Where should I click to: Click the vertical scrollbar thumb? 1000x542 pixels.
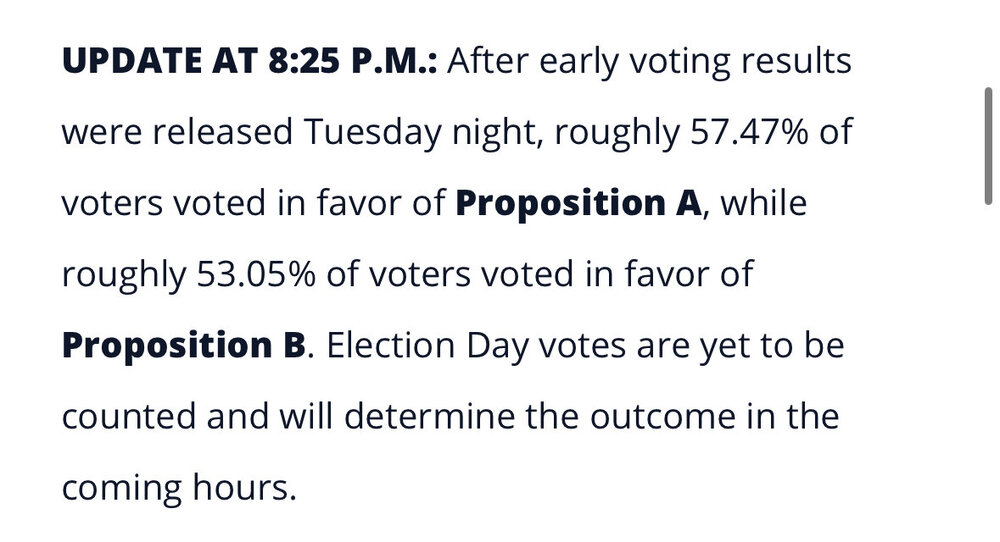pos(987,145)
